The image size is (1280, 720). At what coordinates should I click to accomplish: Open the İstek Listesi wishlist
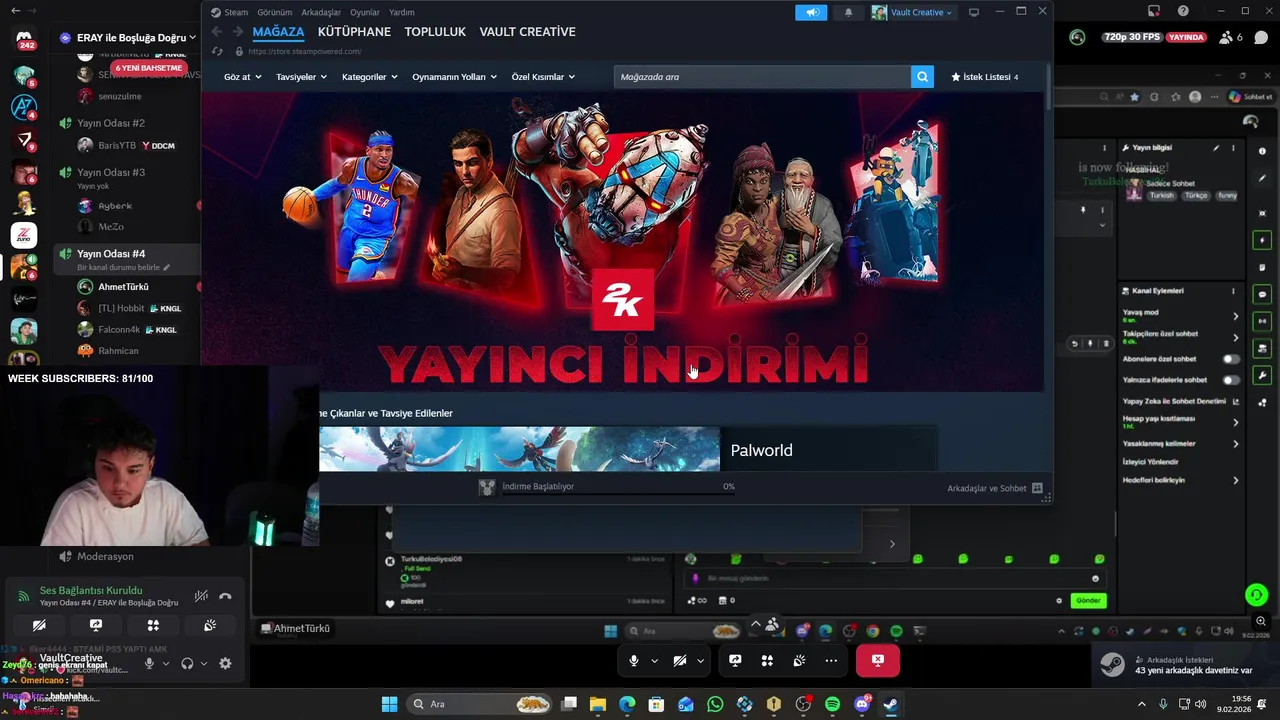point(984,76)
